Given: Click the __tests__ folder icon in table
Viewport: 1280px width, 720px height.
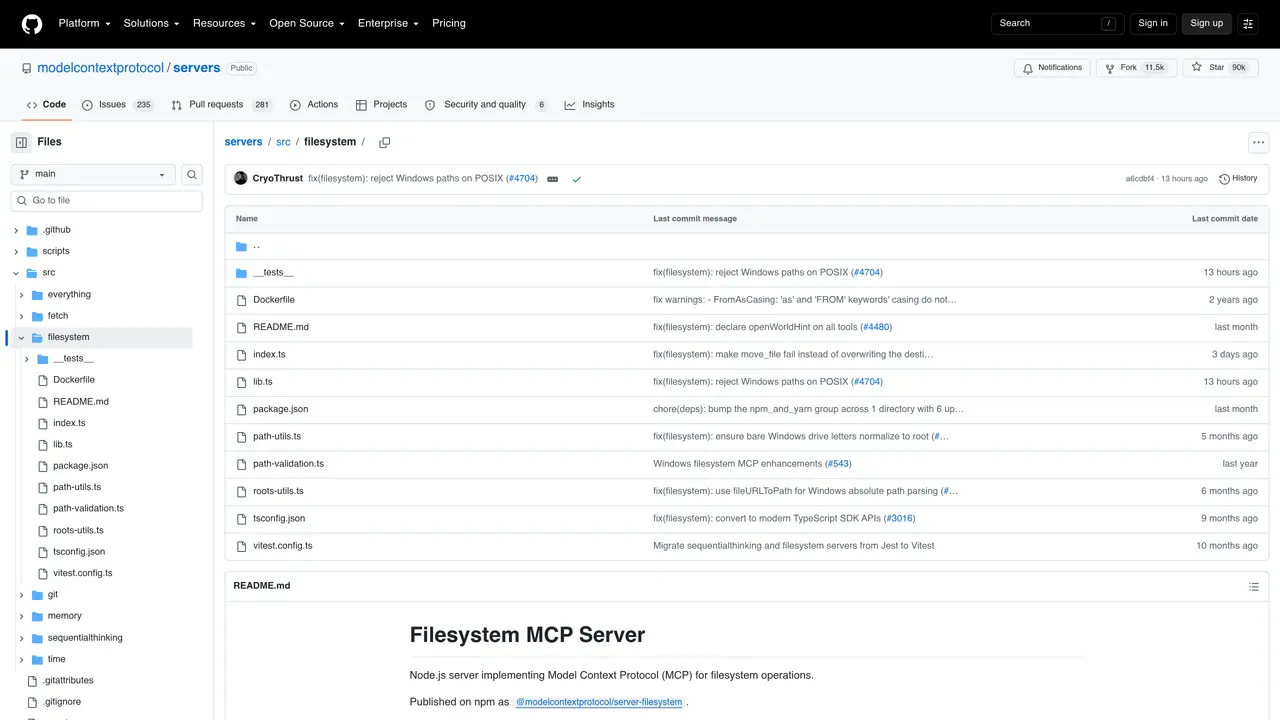Looking at the screenshot, I should pos(241,273).
